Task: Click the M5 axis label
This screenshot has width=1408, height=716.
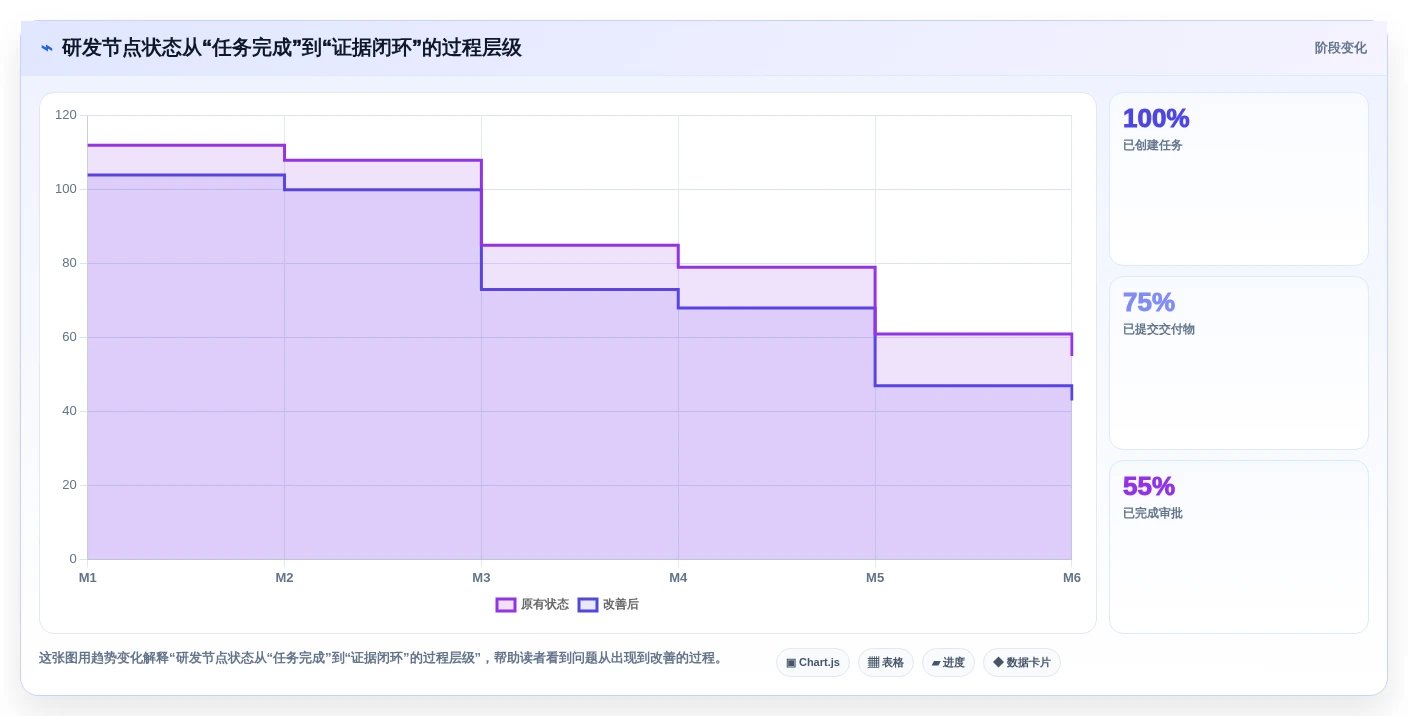Action: tap(875, 578)
